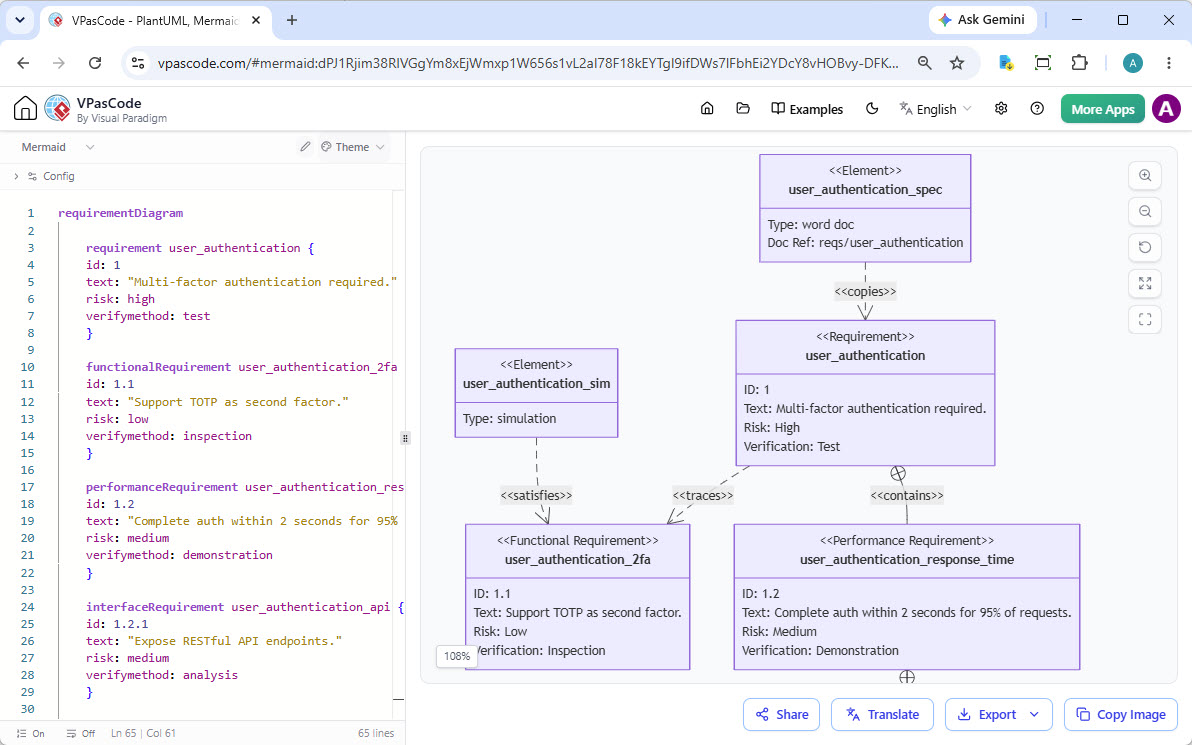Reset the diagram view
Image resolution: width=1192 pixels, height=745 pixels.
pos(1145,247)
